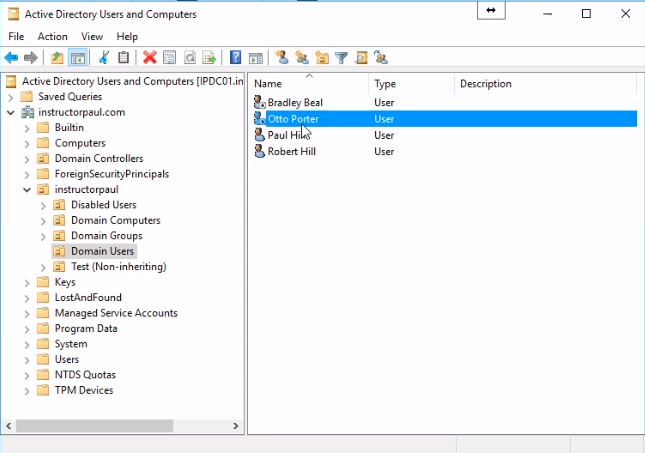Click the instructorpaul.com domain icon

(x=28, y=112)
